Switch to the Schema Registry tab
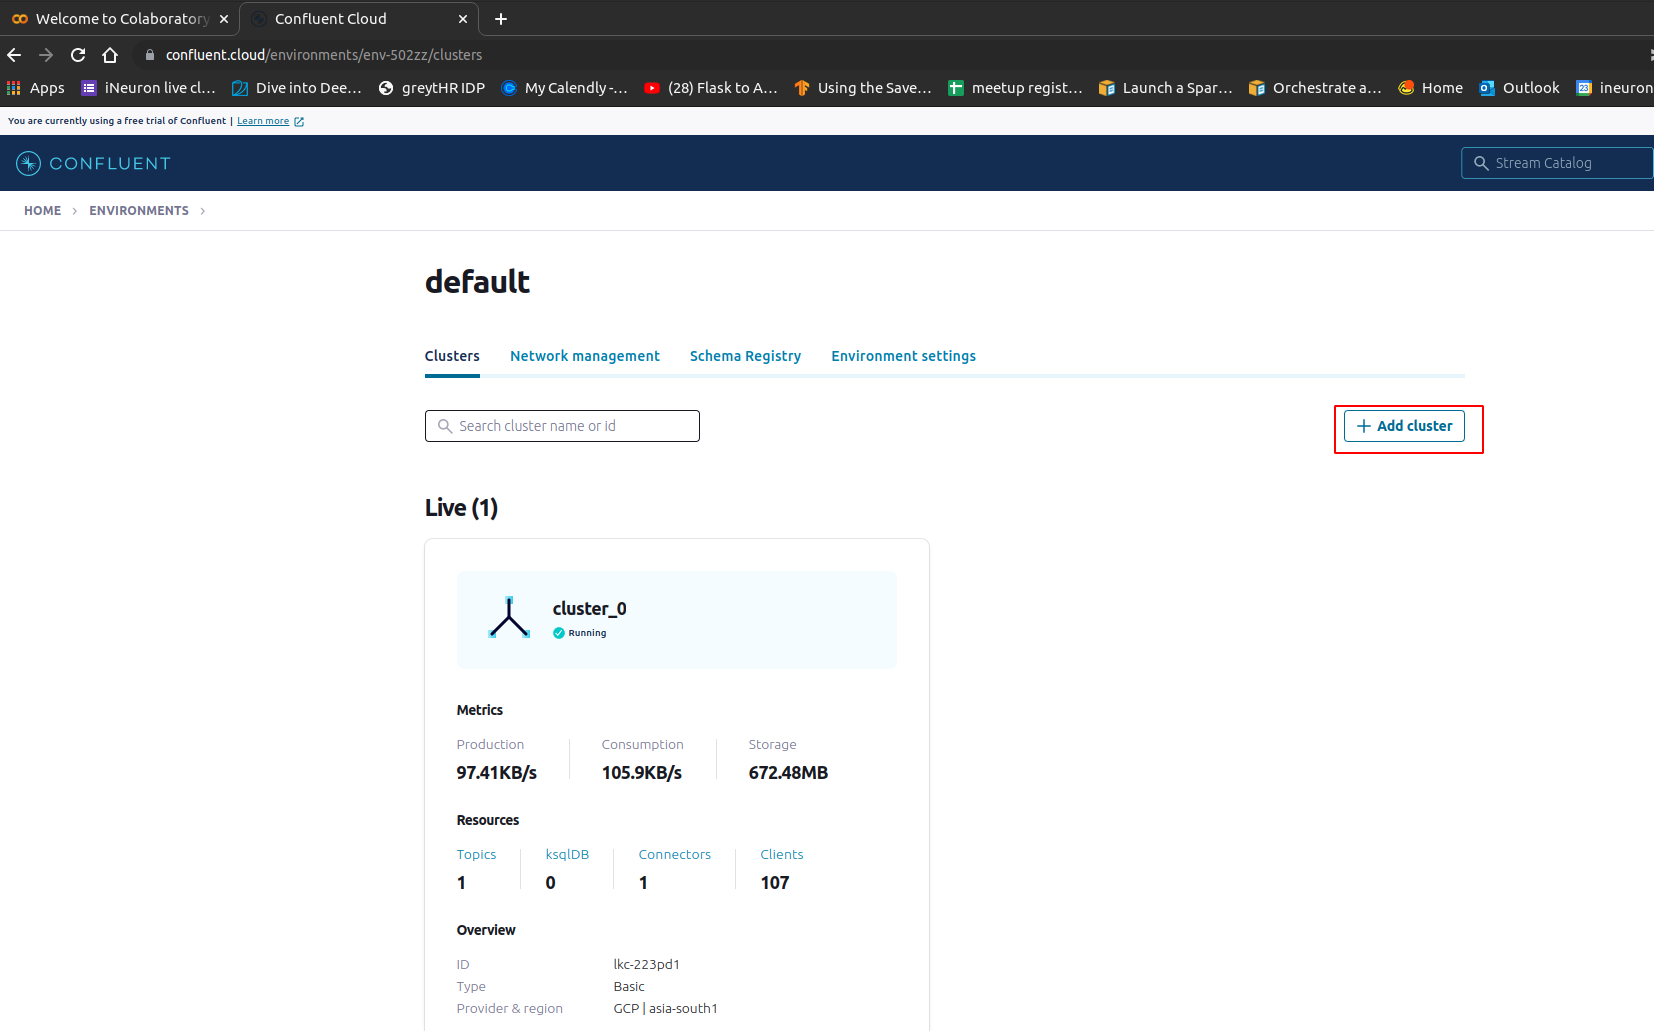Screen dimensions: 1654x1031 tap(745, 356)
